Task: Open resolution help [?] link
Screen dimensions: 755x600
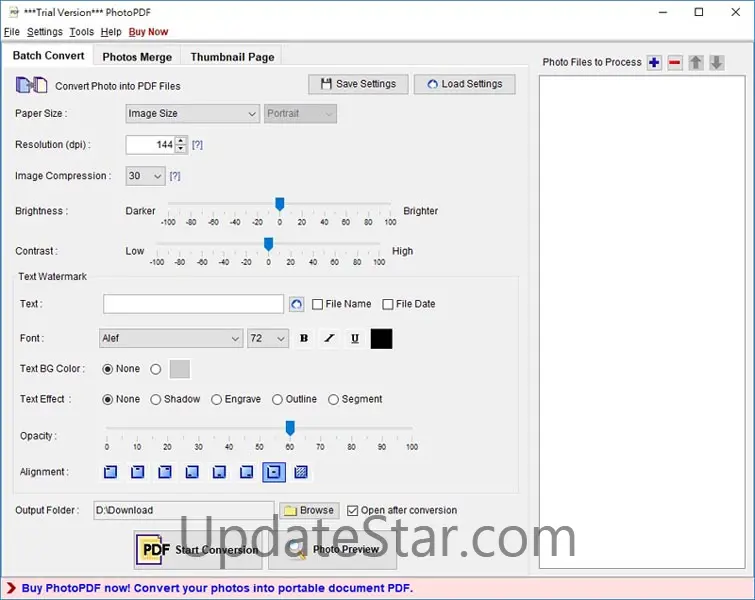Action: tap(197, 145)
